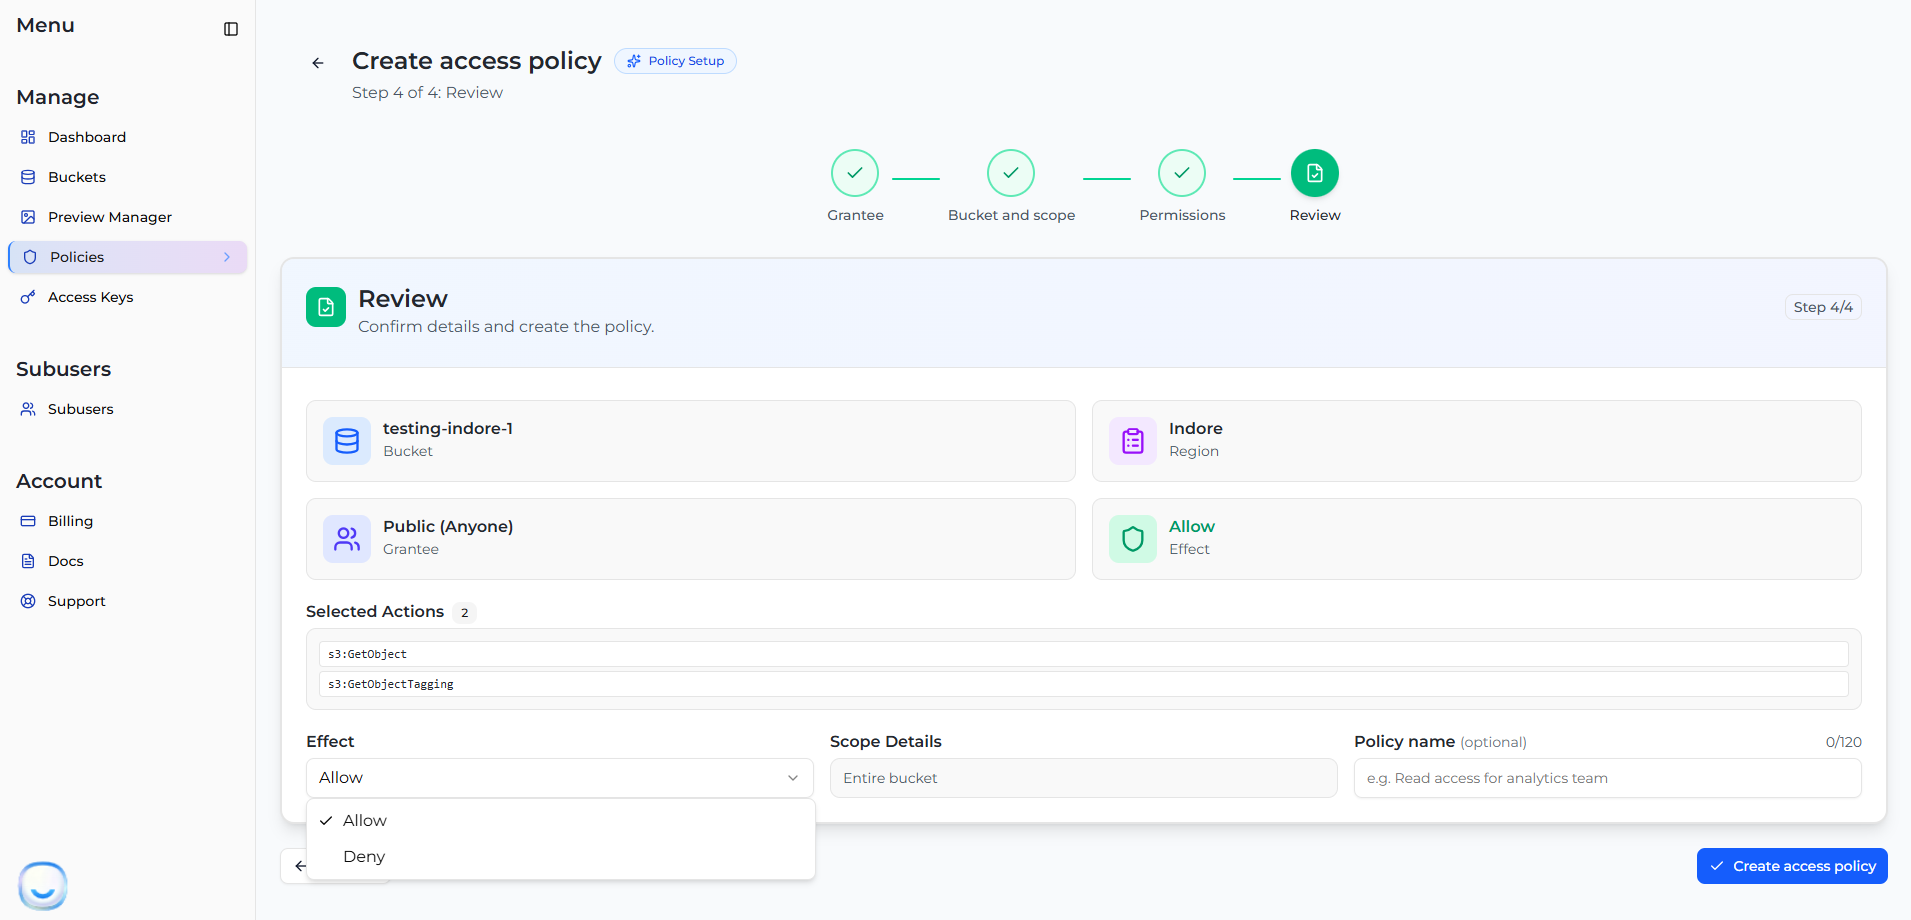
Task: Choose Allow from the Effect options
Action: (561, 821)
